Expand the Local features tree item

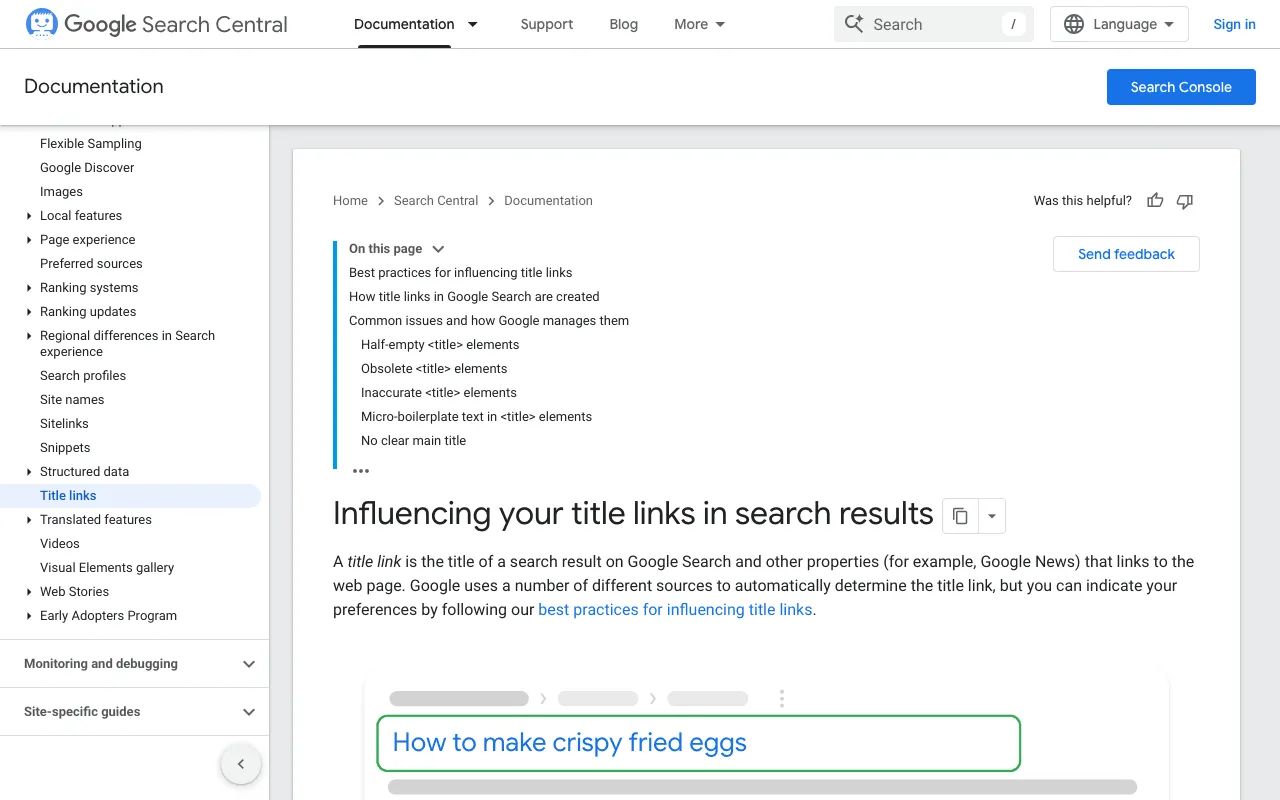[x=29, y=216]
